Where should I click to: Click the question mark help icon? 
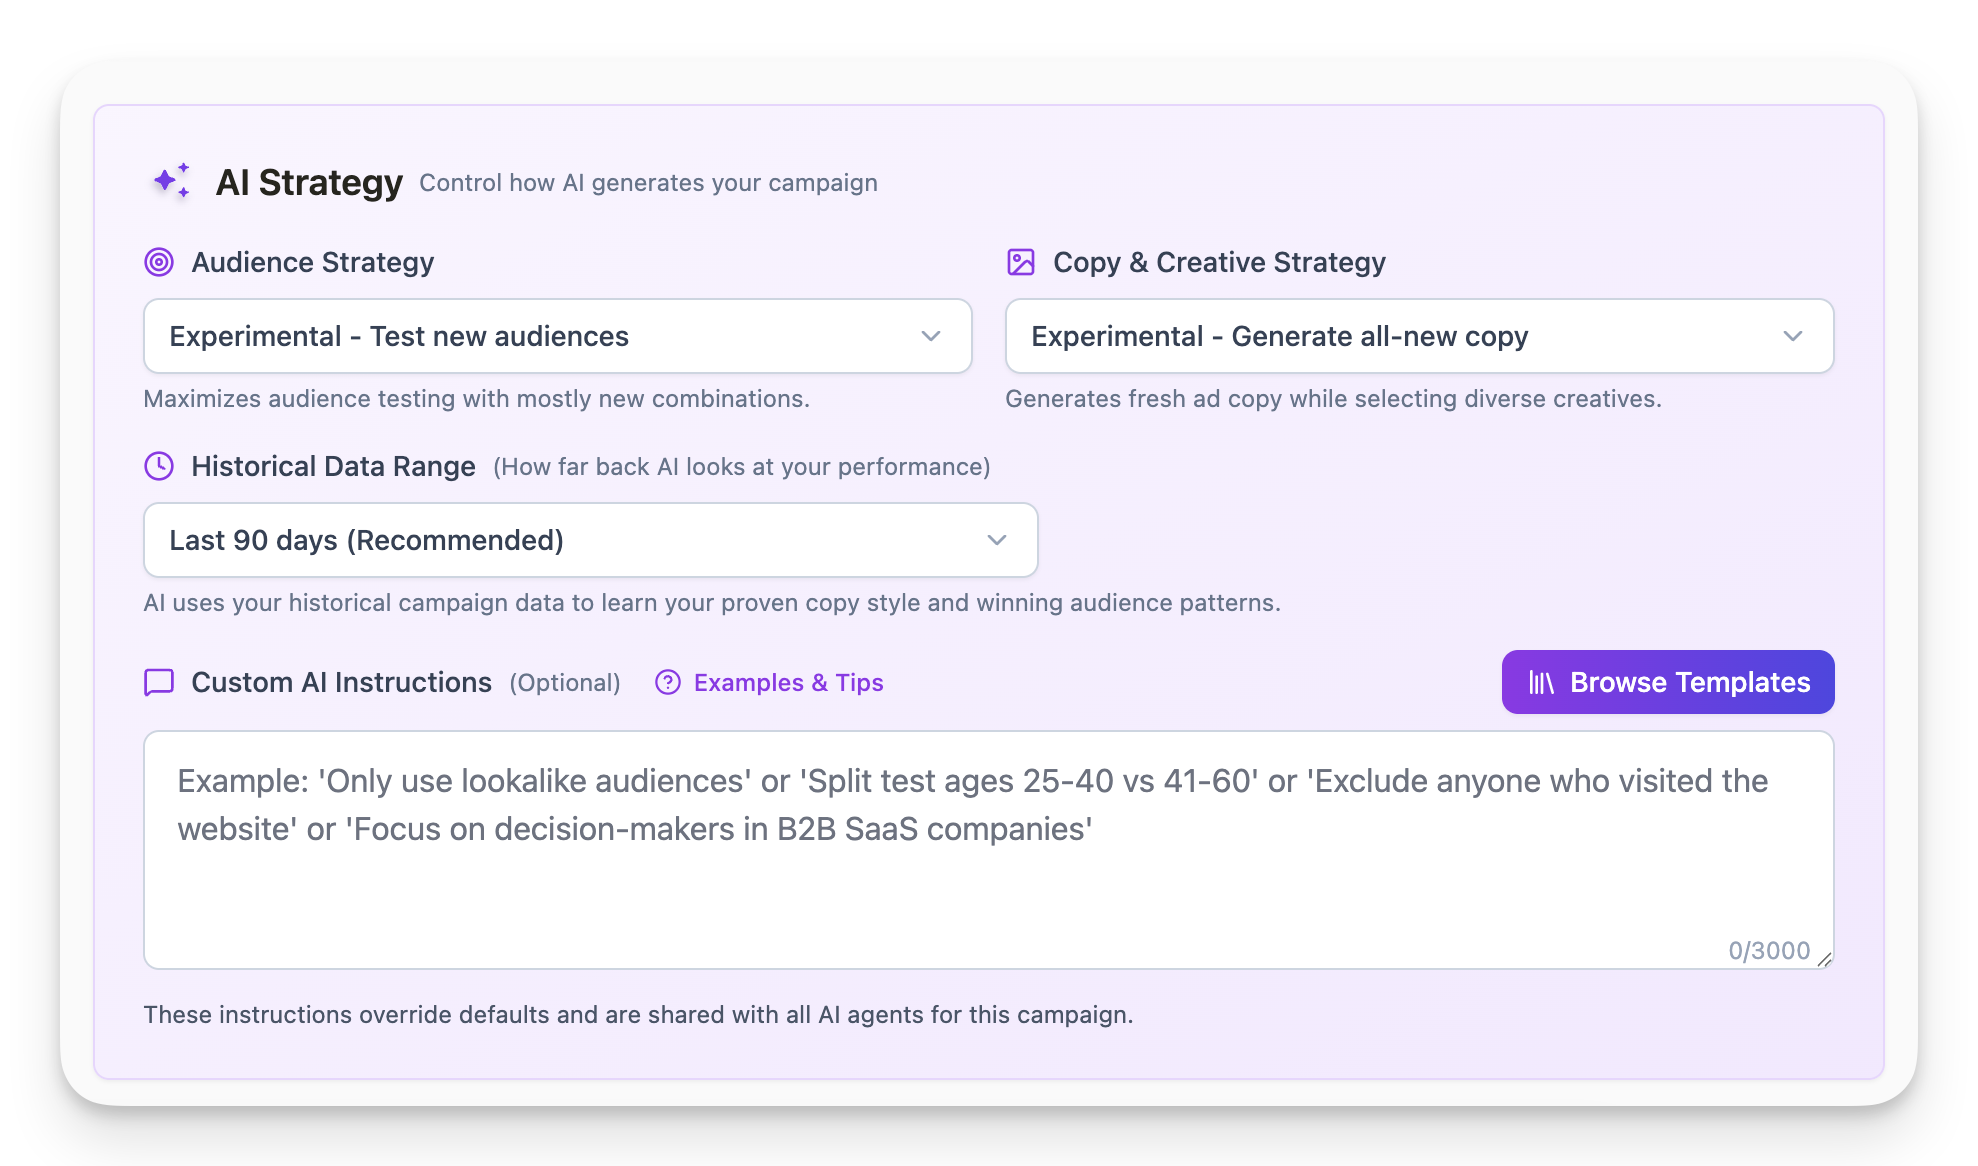[x=667, y=682]
